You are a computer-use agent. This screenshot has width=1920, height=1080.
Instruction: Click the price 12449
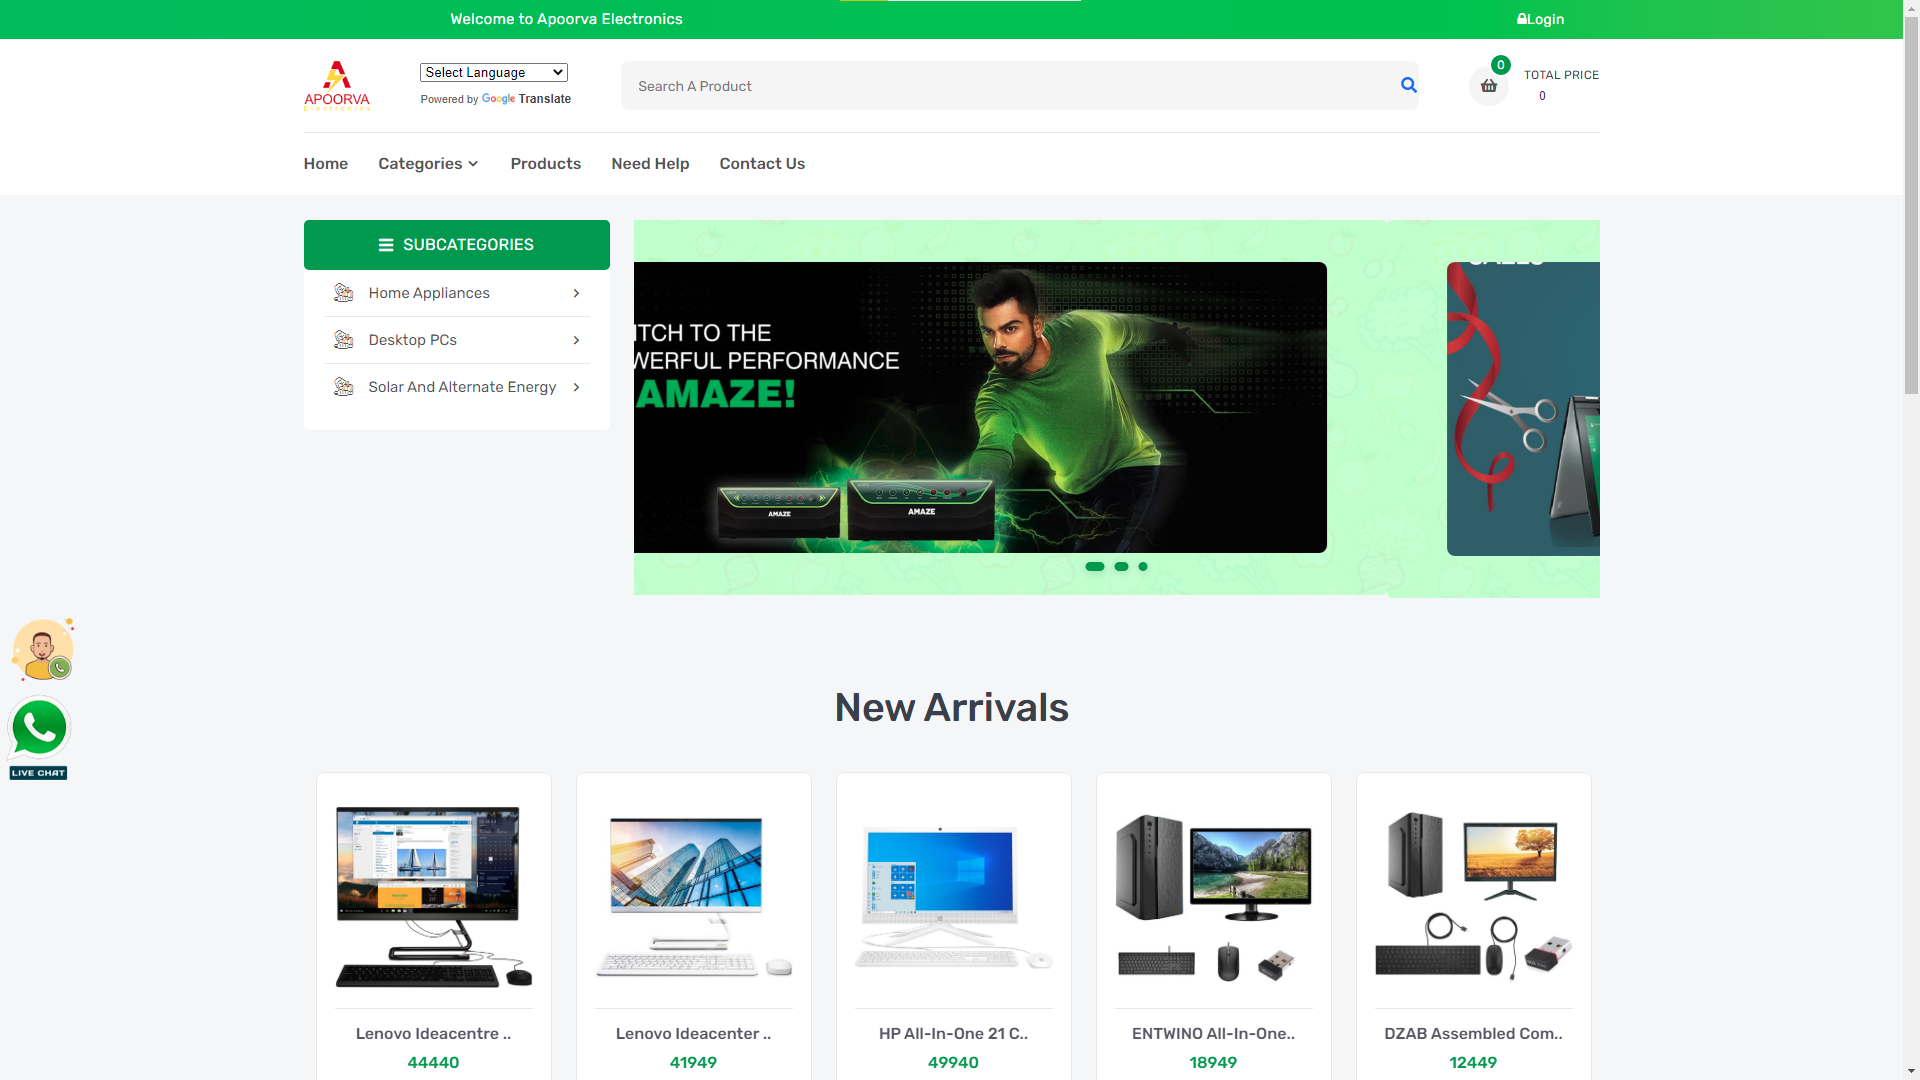[1474, 1063]
